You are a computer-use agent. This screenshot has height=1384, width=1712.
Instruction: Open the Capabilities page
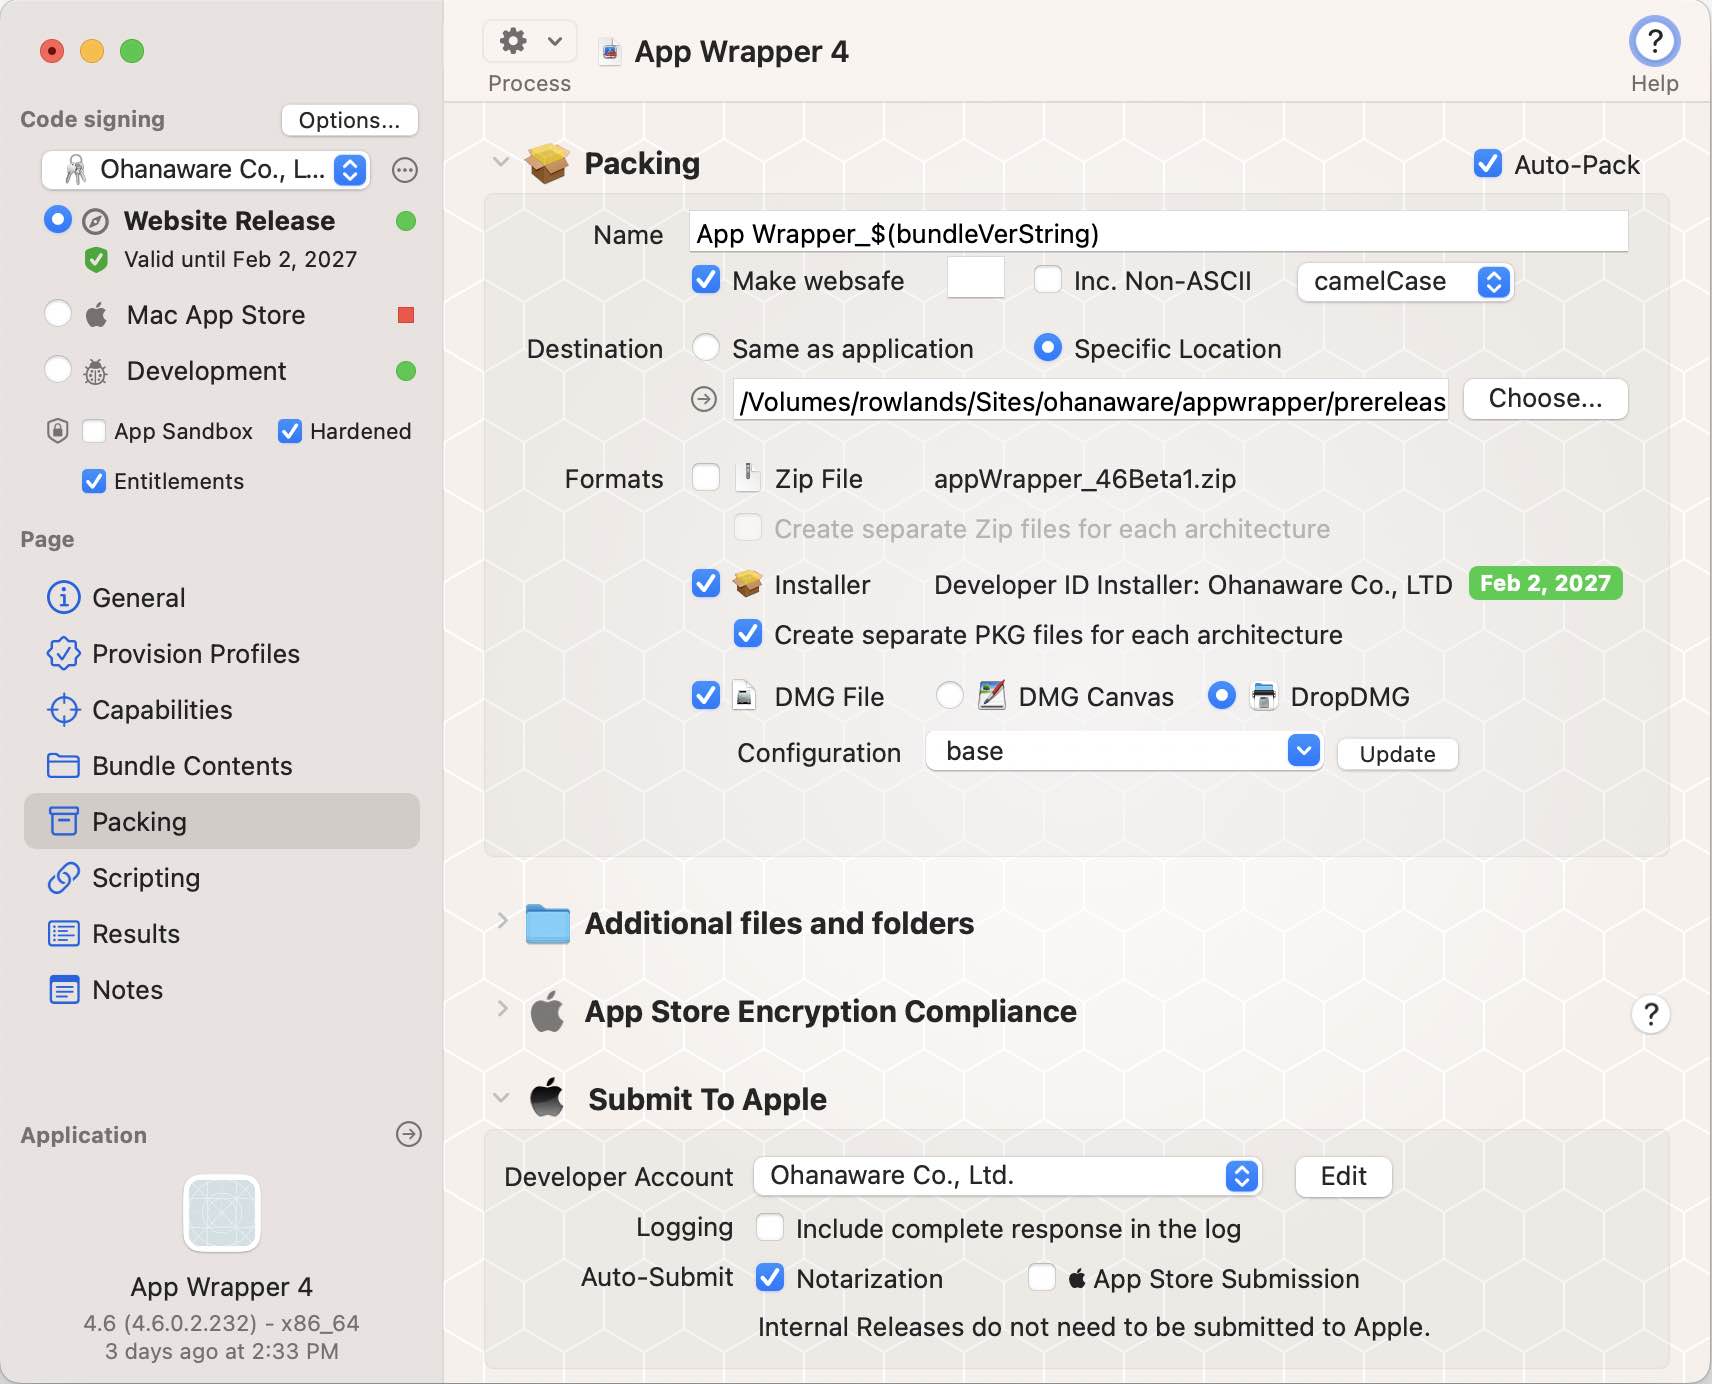(222, 710)
